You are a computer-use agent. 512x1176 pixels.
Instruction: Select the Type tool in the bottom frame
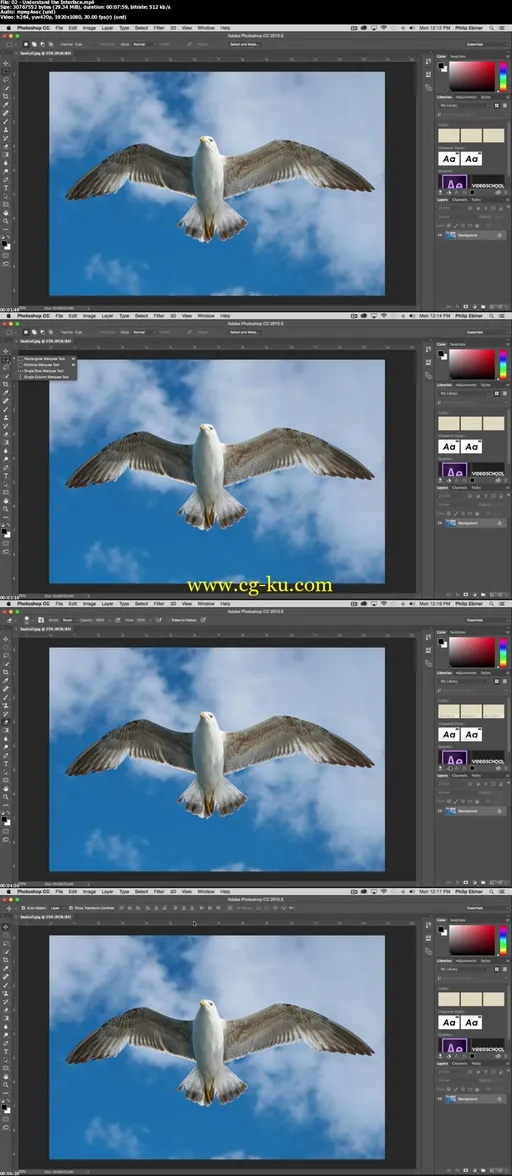[x=5, y=1052]
